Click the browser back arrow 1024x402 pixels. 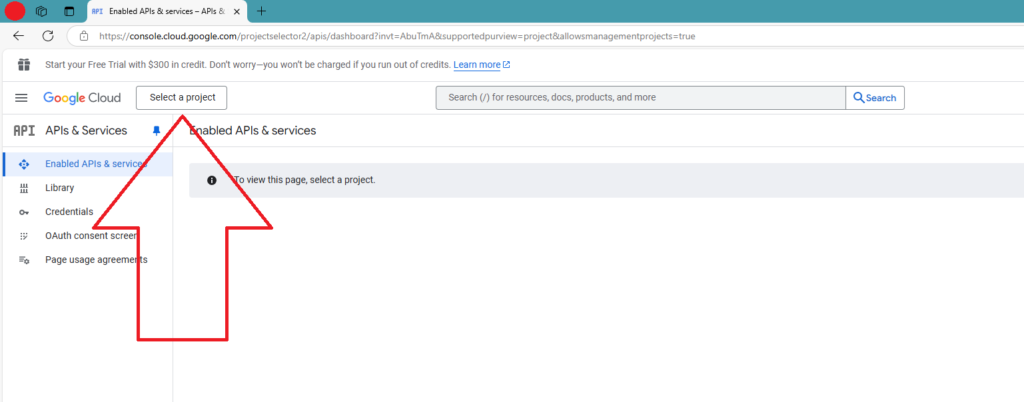coord(18,36)
